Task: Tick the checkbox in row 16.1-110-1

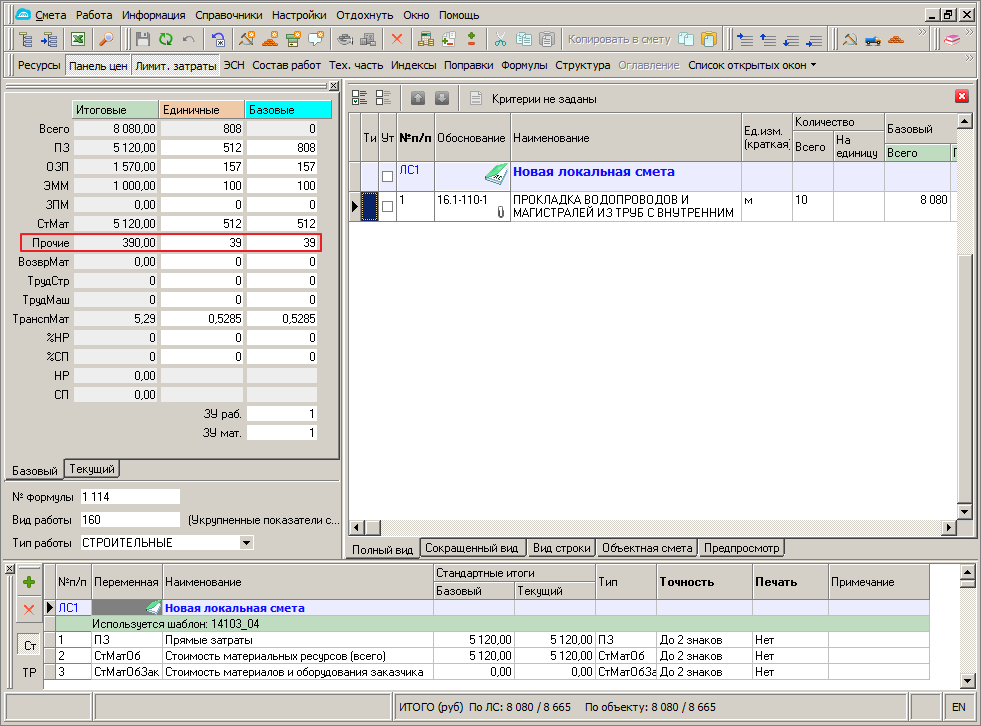Action: click(x=387, y=207)
